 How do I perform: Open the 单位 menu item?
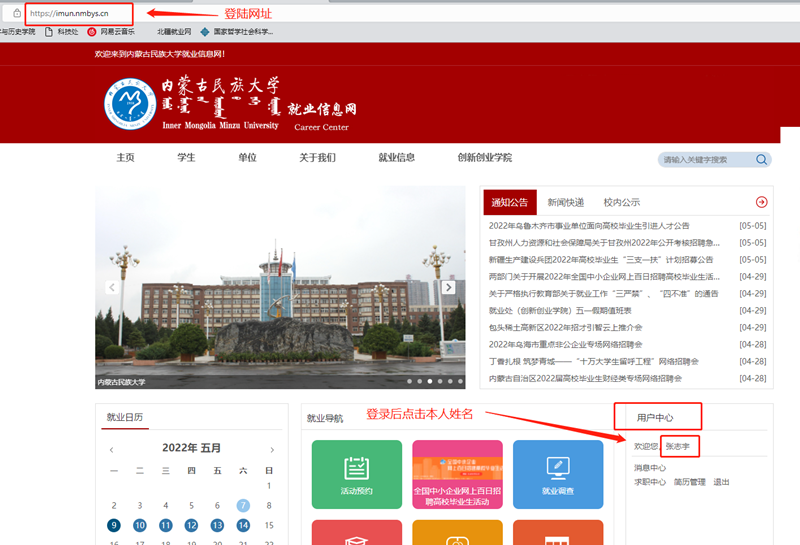(247, 158)
